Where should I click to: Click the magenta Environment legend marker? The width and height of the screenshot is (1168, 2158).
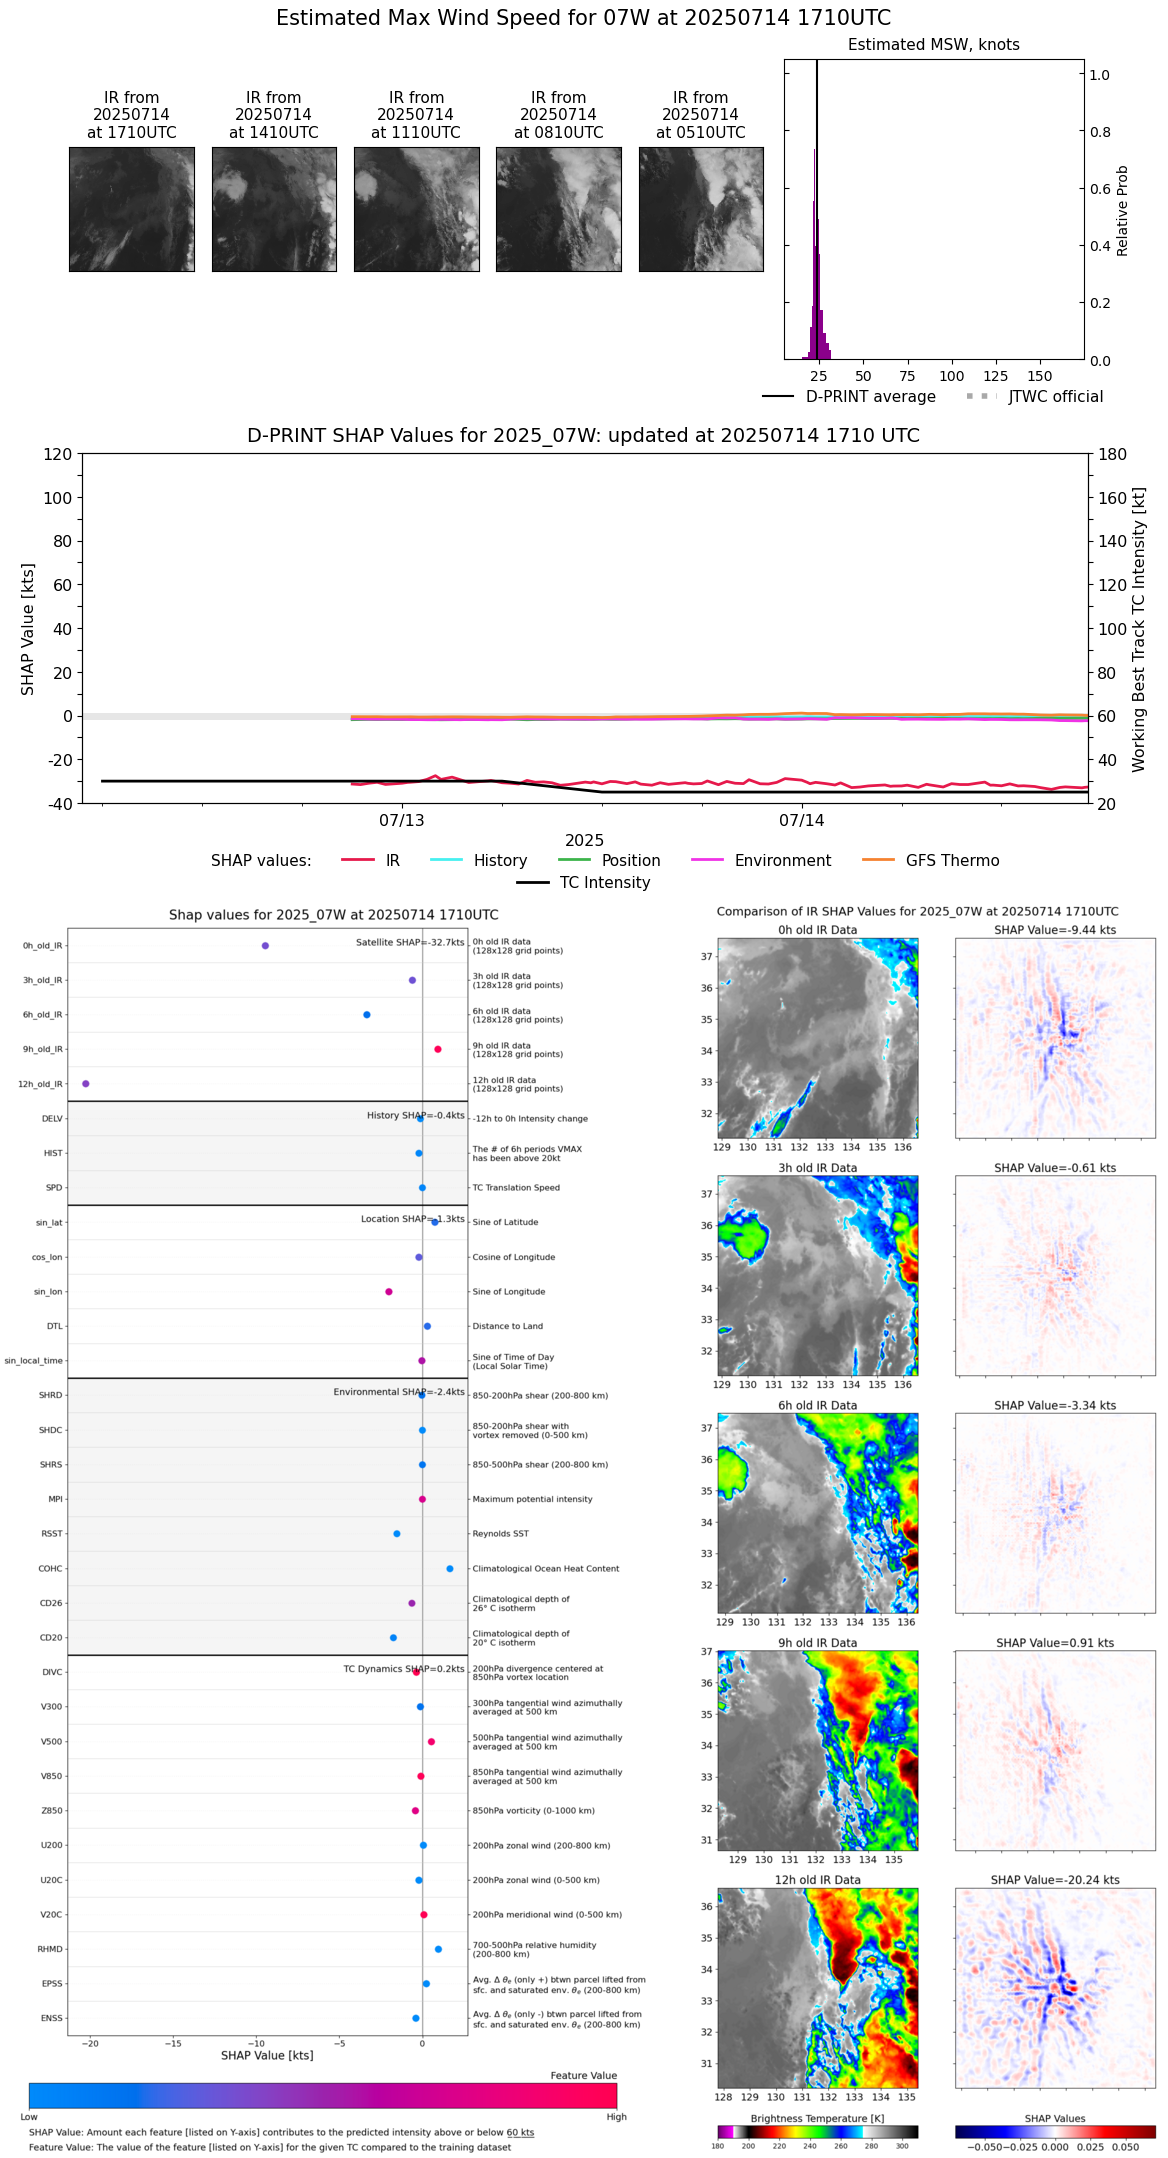click(x=707, y=860)
